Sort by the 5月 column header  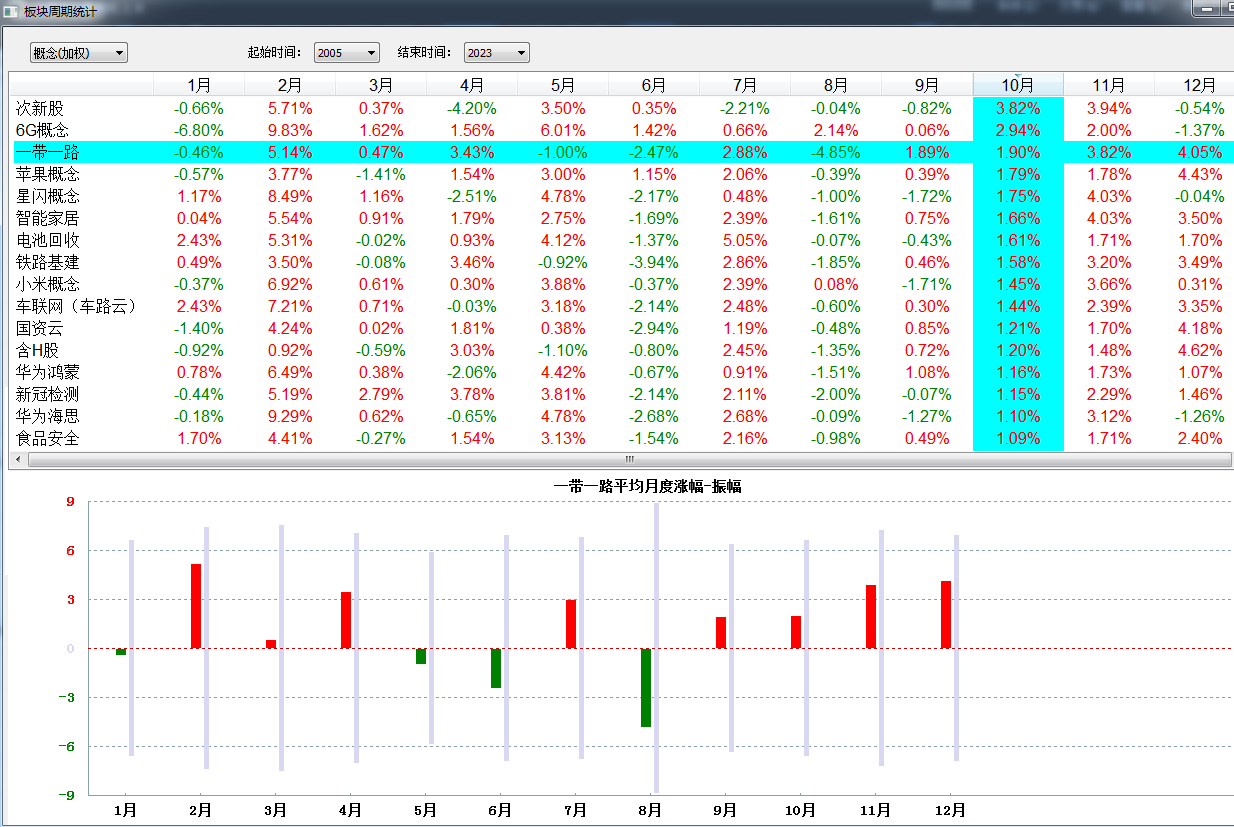click(563, 85)
